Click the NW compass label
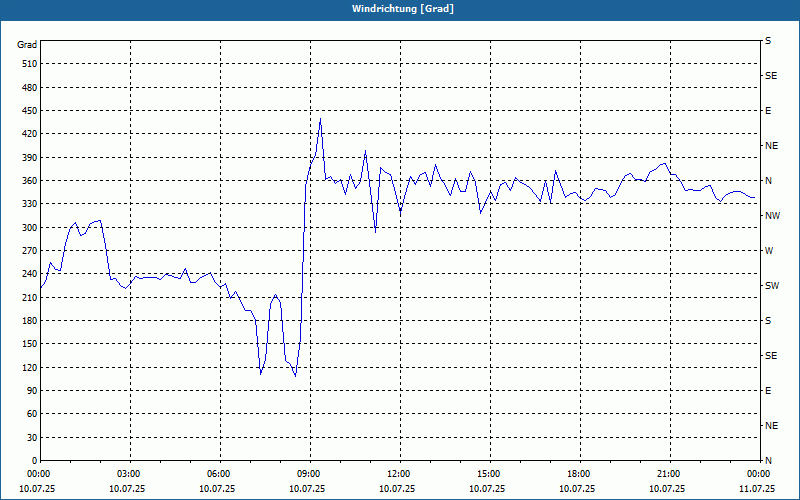 point(772,216)
